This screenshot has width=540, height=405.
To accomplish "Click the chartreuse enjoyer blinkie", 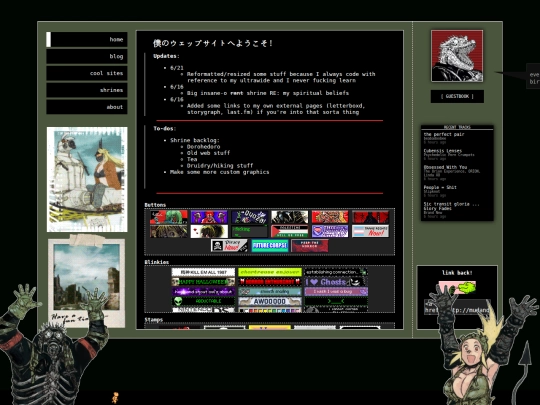I will [x=270, y=272].
